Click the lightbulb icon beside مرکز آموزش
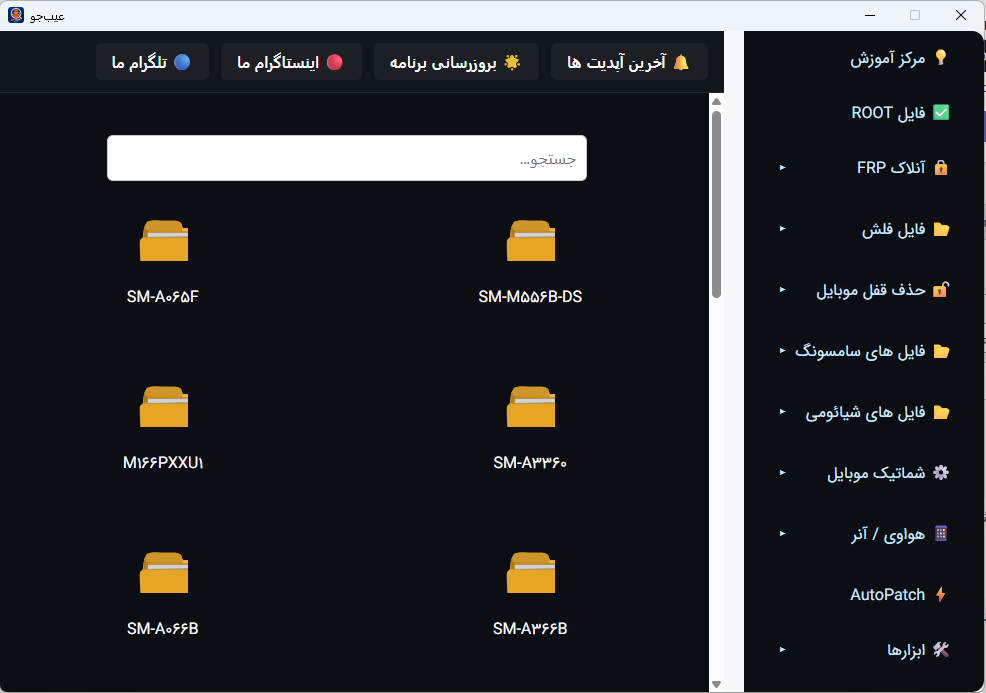 [941, 57]
